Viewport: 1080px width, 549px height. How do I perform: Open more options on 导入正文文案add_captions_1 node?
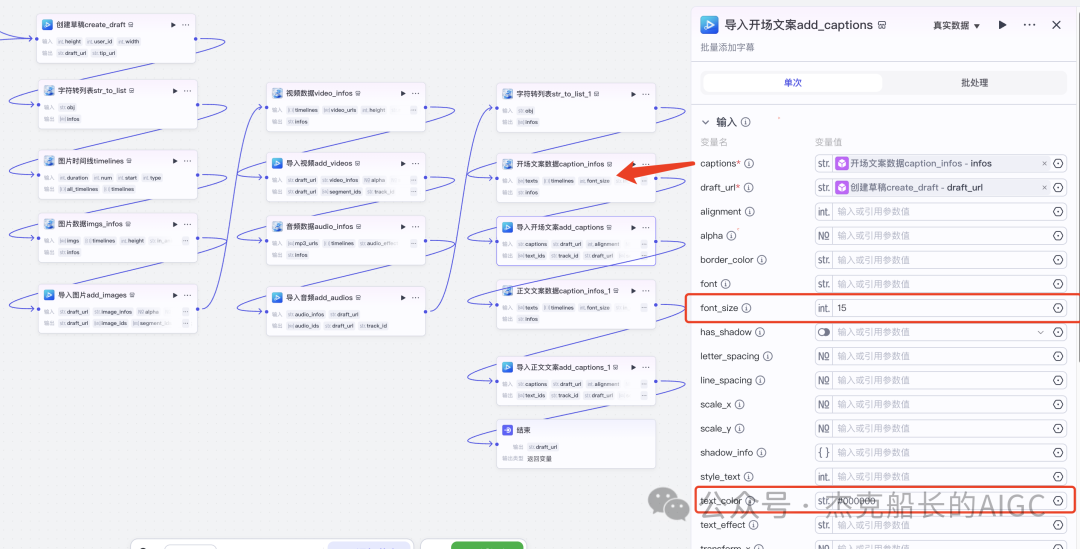pyautogui.click(x=645, y=368)
